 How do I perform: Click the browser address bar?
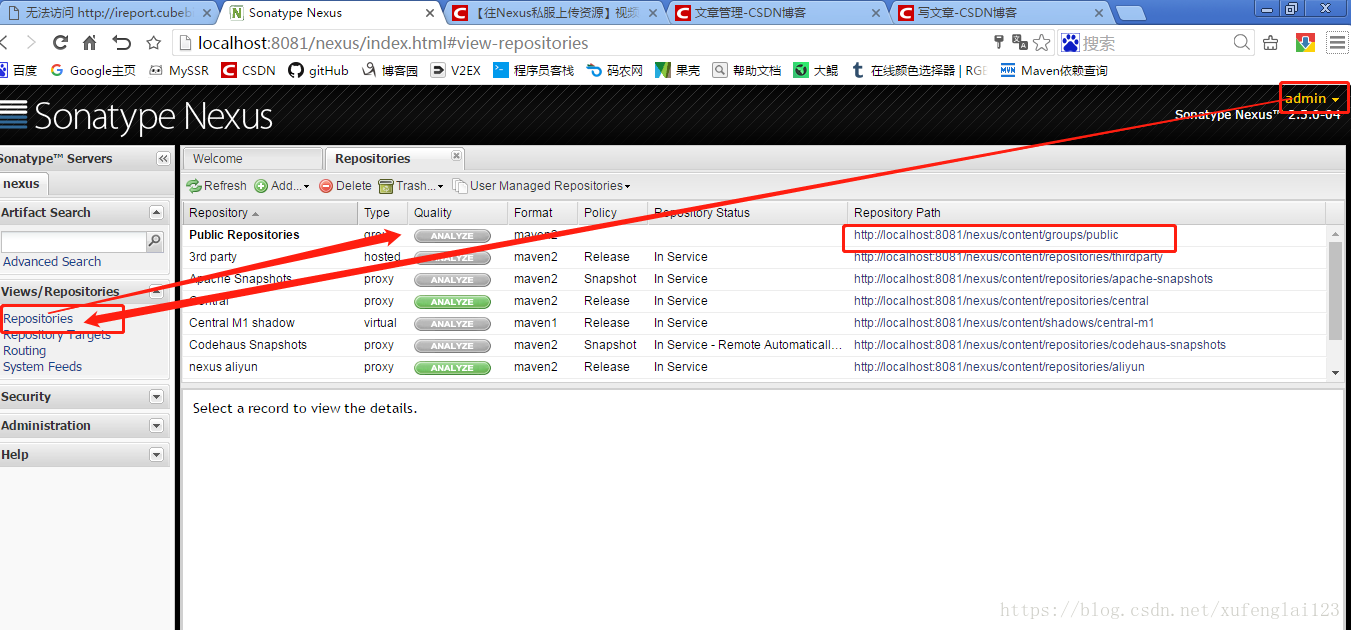pos(580,43)
